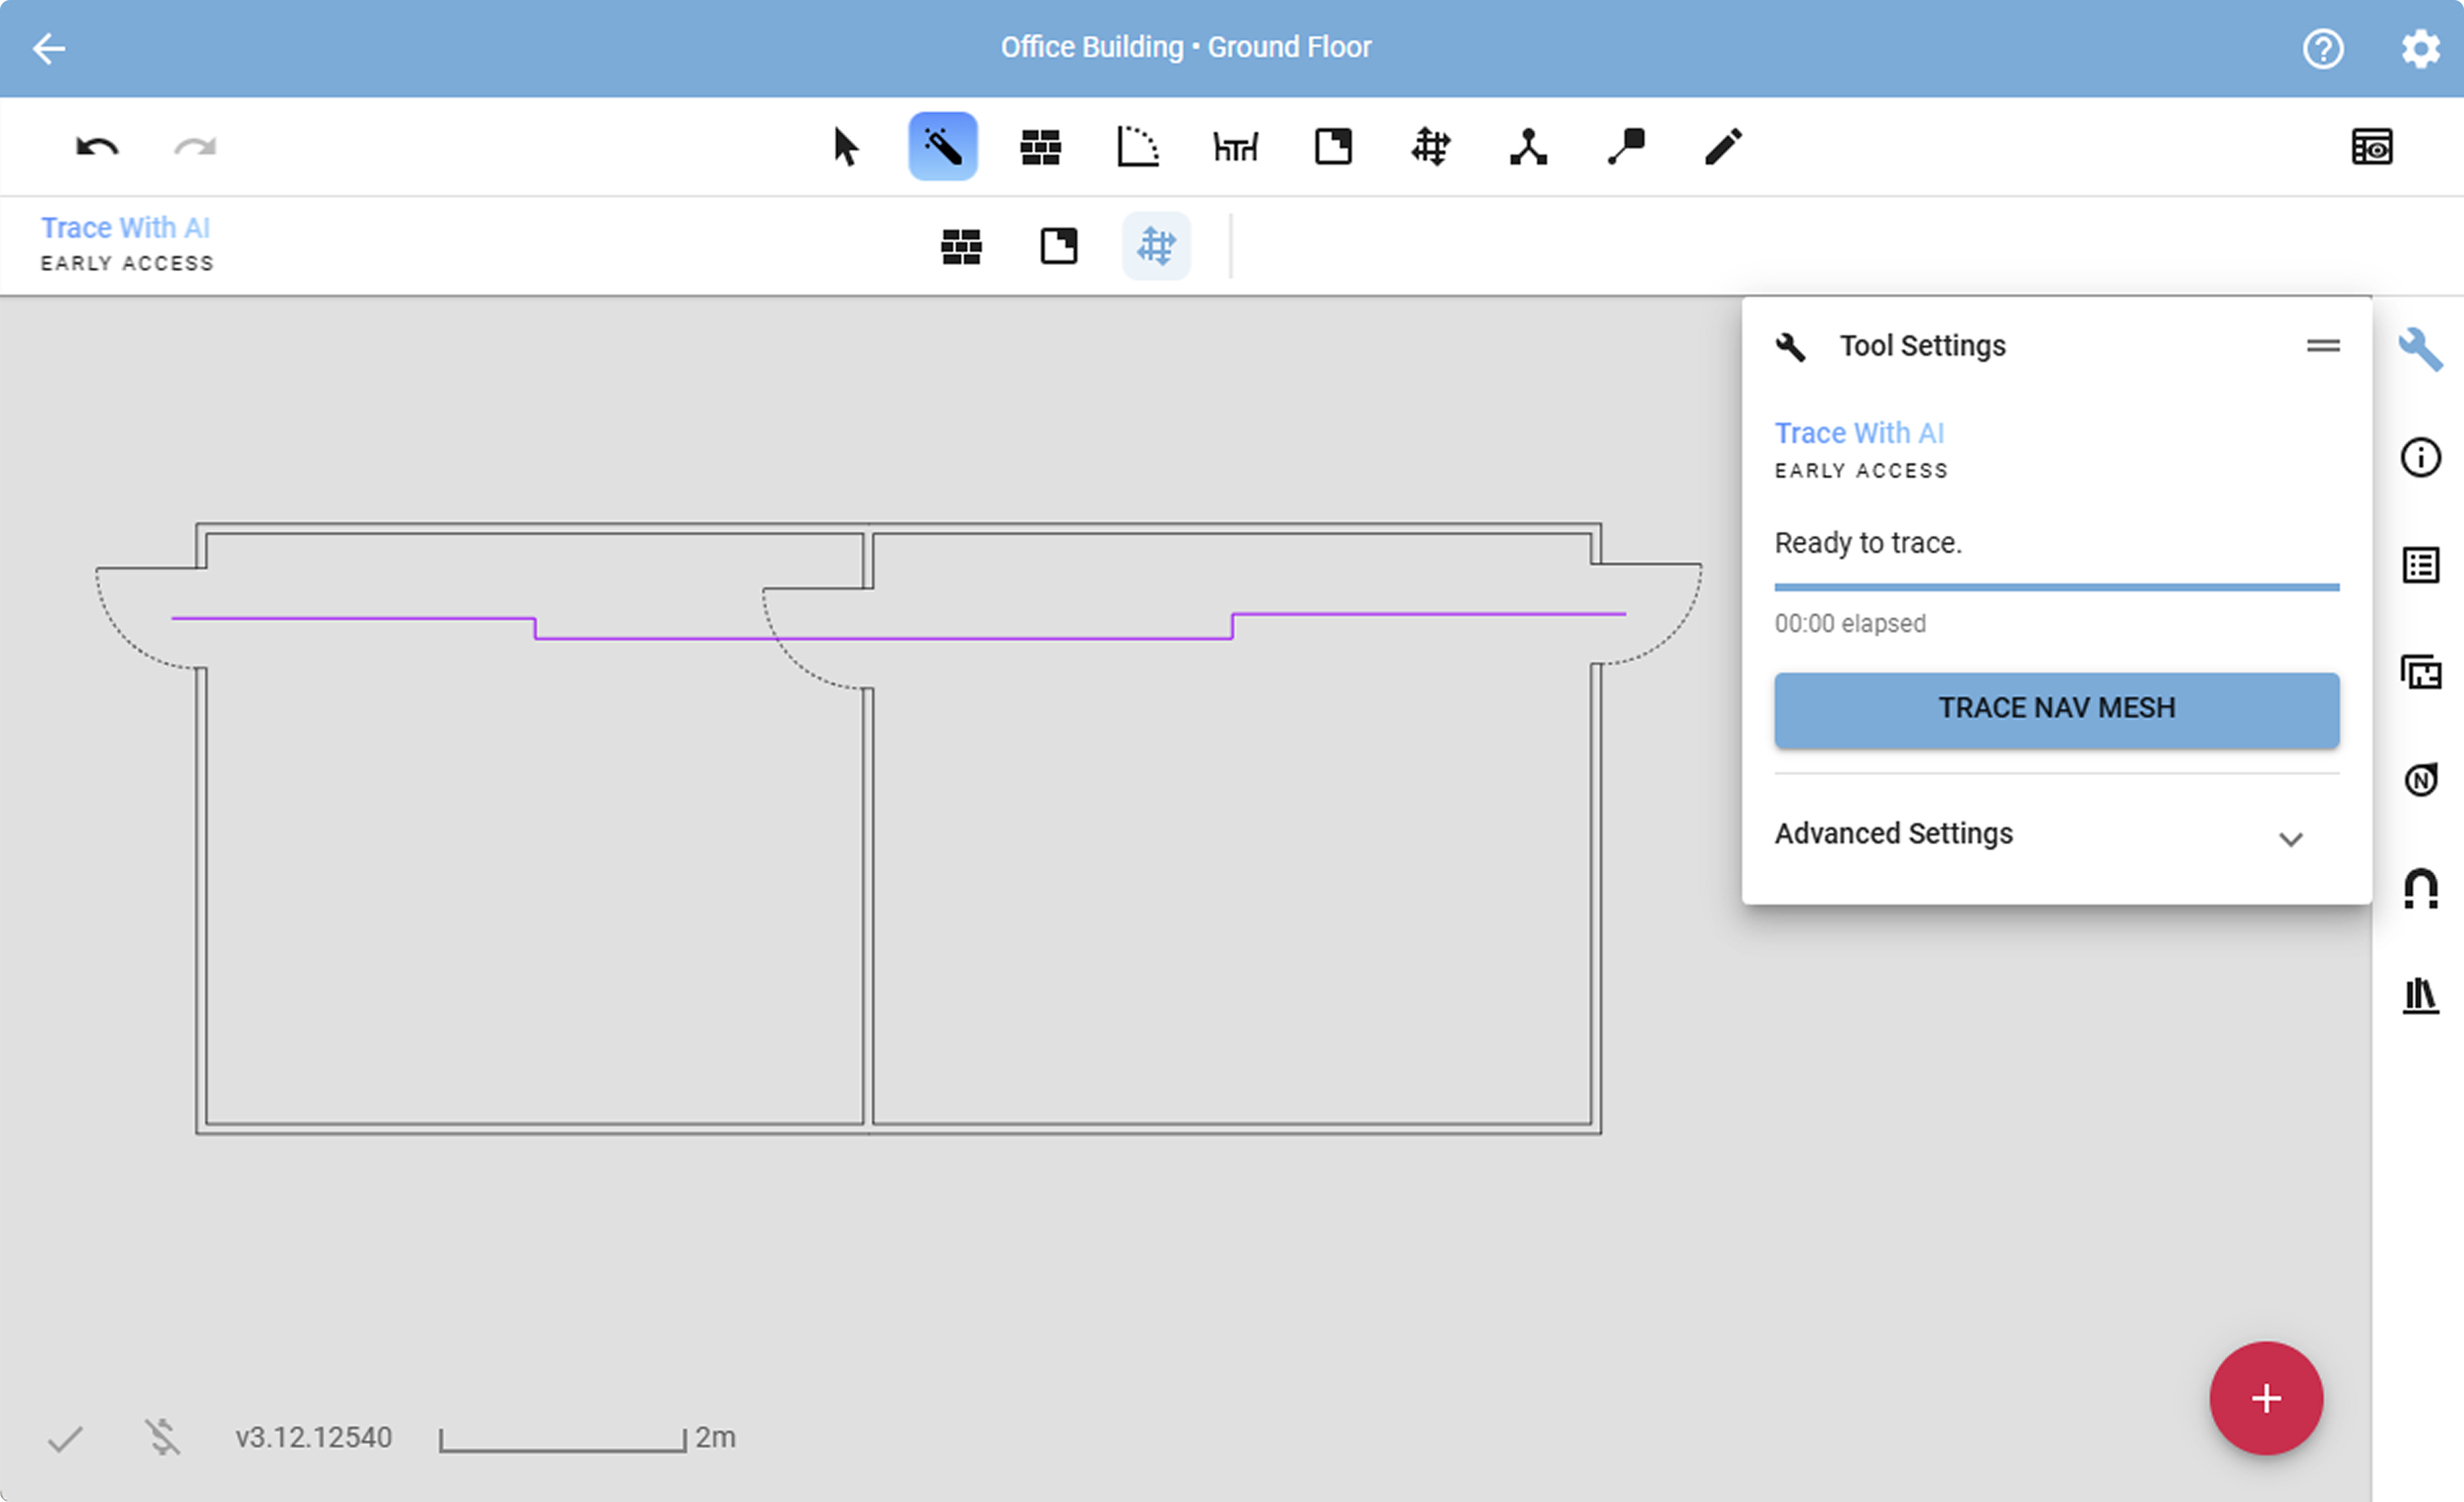This screenshot has height=1502, width=2464.
Task: Click the TRACE NAV MESH button
Action: 2056,709
